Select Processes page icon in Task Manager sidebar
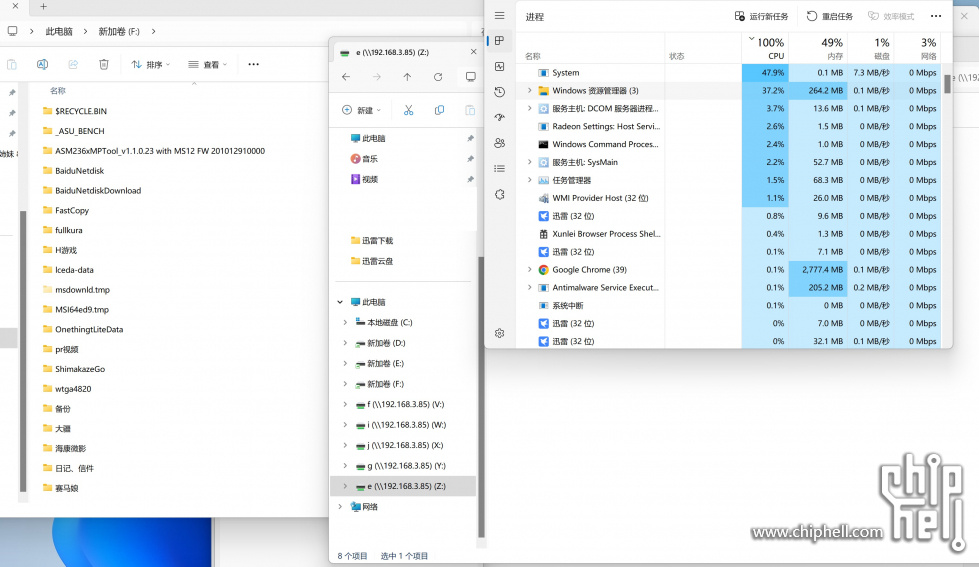Image resolution: width=979 pixels, height=567 pixels. click(499, 41)
